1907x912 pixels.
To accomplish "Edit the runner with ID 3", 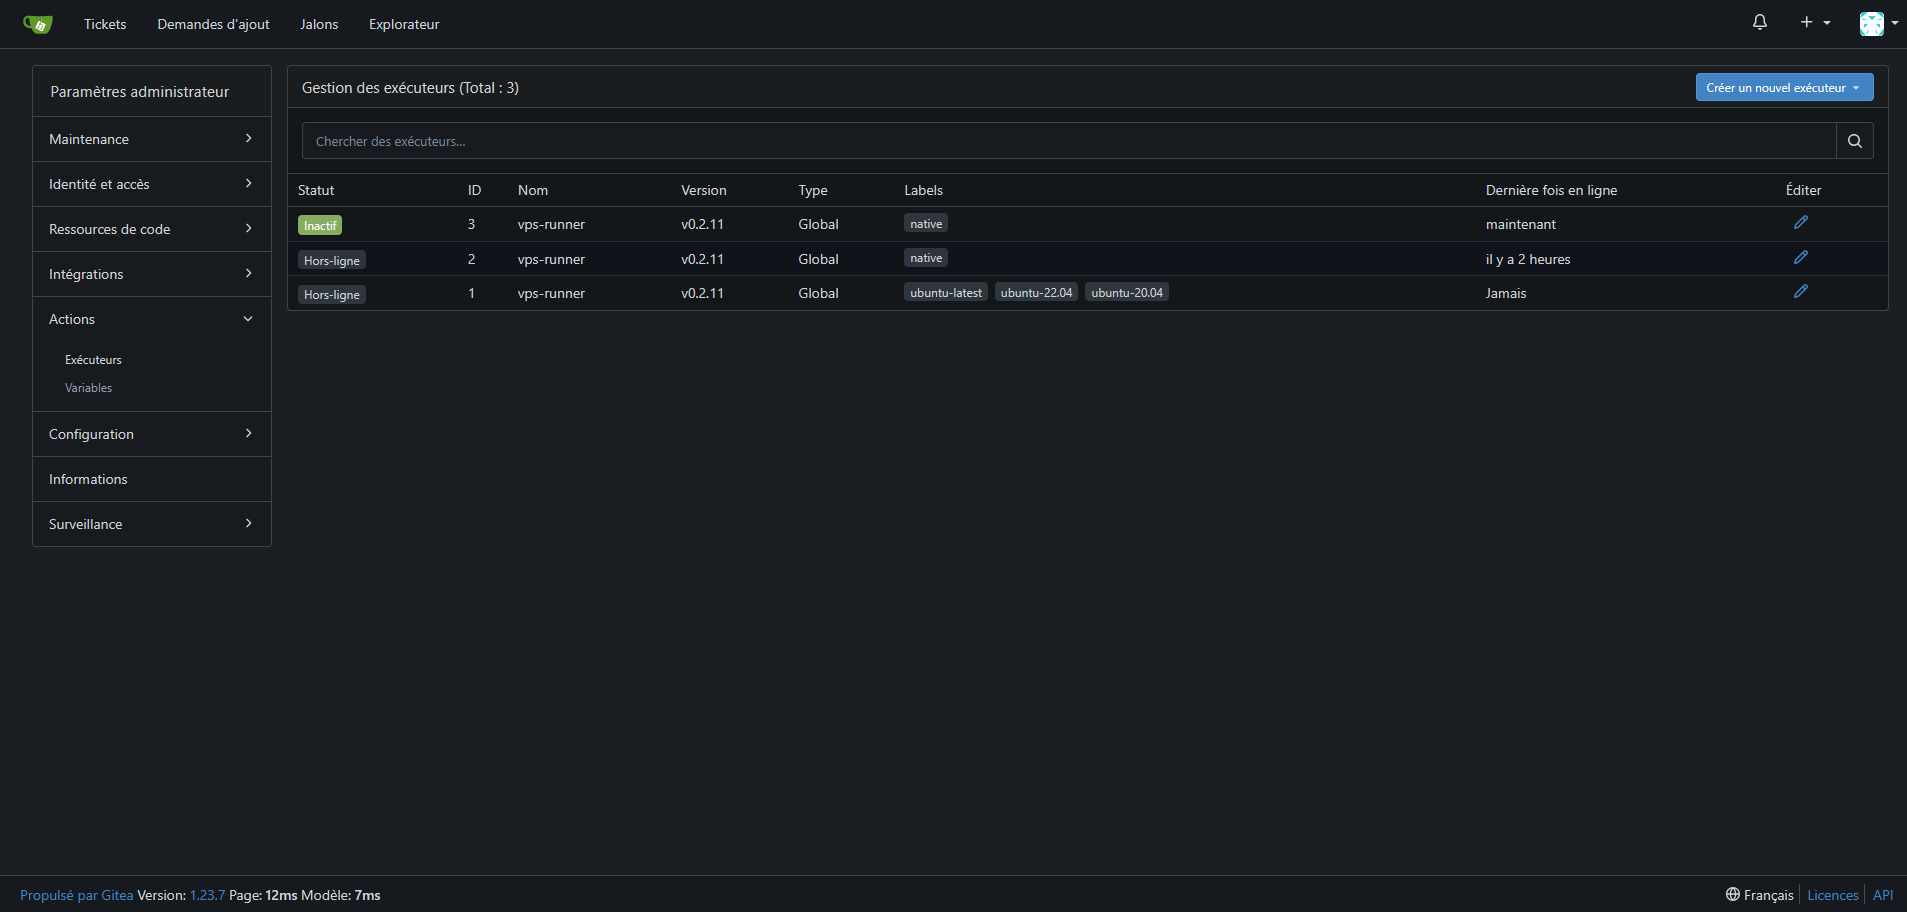I will [1800, 223].
